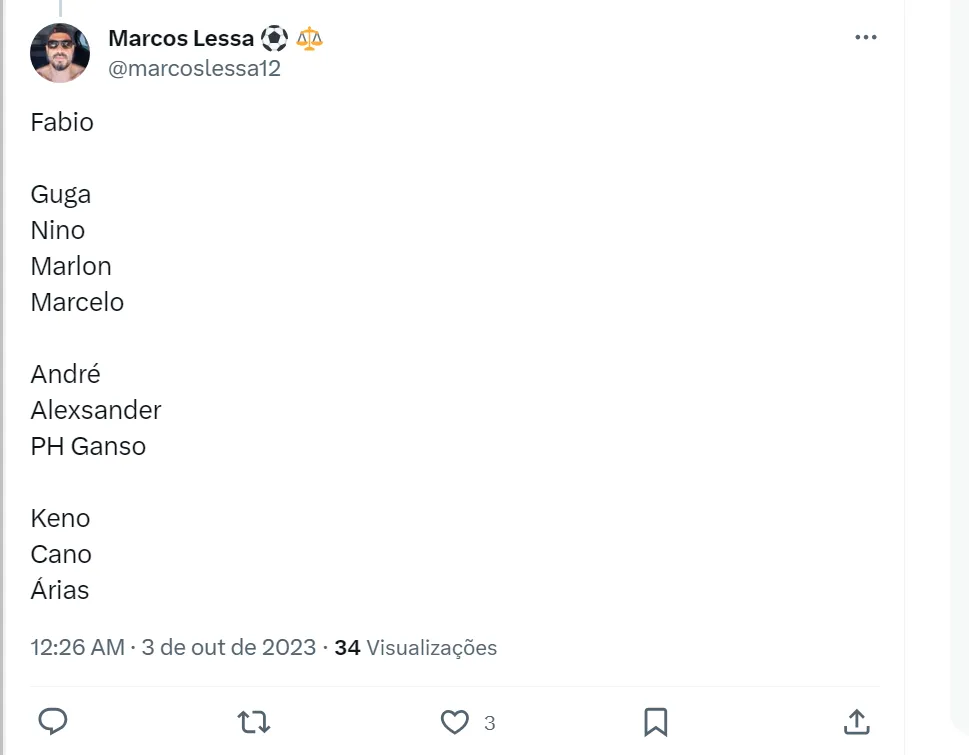Viewport: 969px width, 755px height.
Task: Bookmark this tweet
Action: point(656,722)
